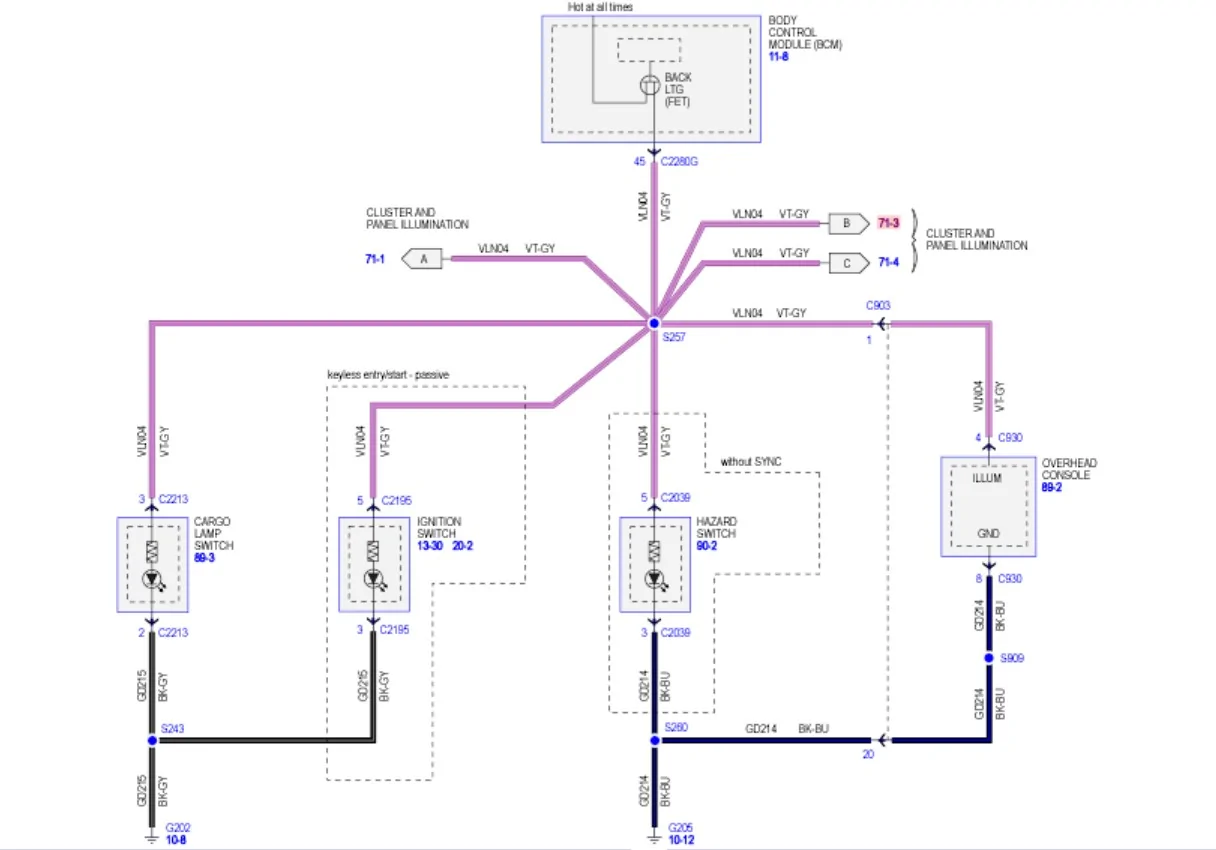Click the Cargo Lamp Switch LED symbol
Viewport: 1216px width, 850px height.
point(152,579)
